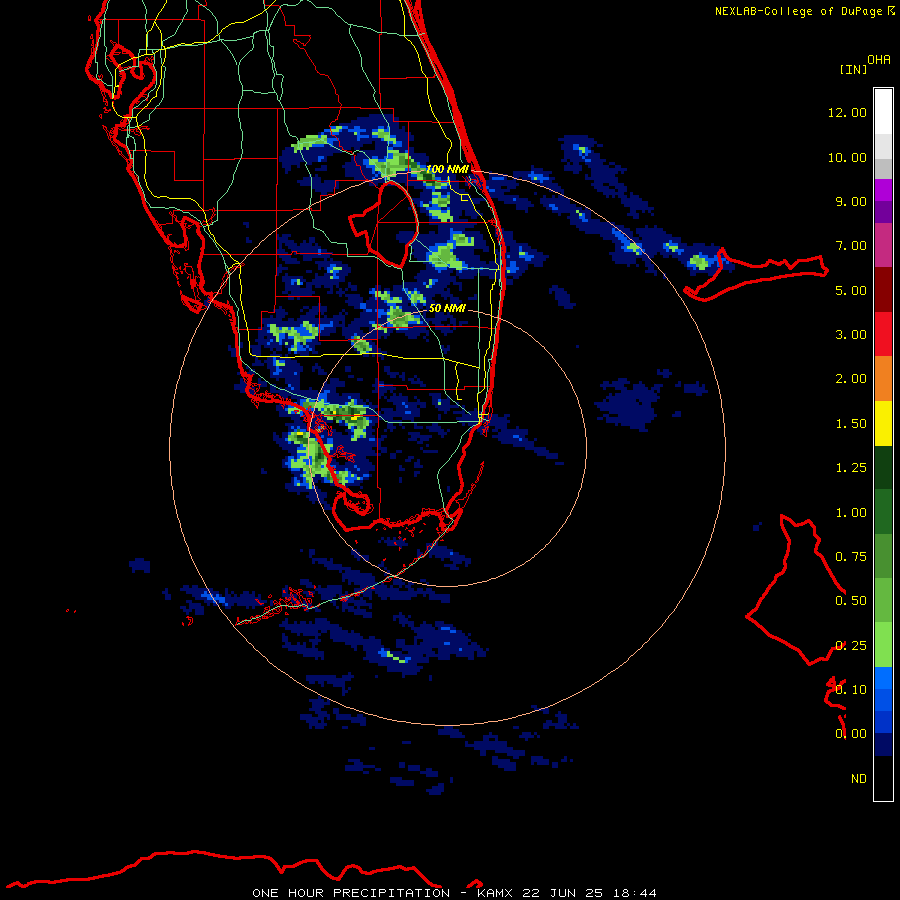Click the 1.00 legend value
Image resolution: width=900 pixels, height=900 pixels.
(x=851, y=513)
